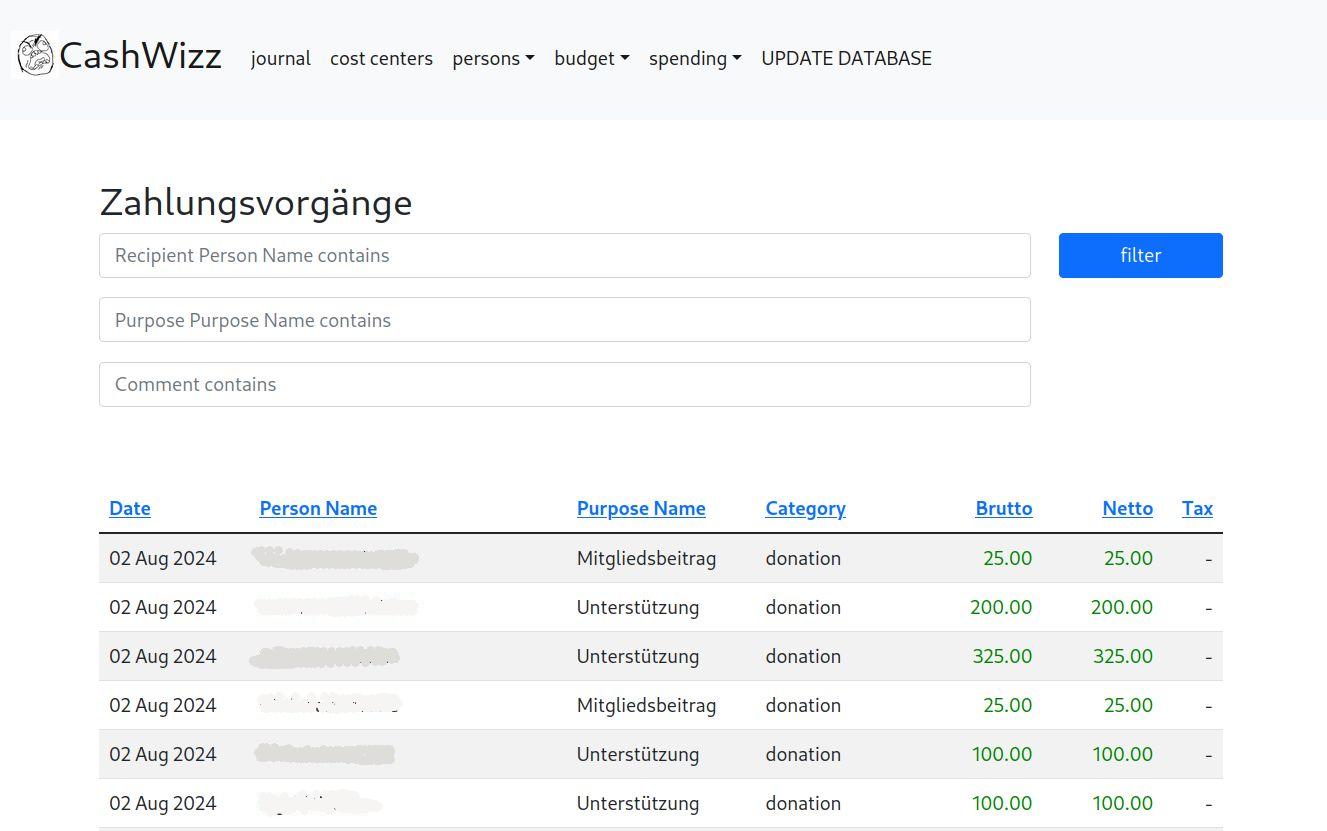Select the Netto value 200.00
This screenshot has width=1327, height=831.
(x=1122, y=607)
